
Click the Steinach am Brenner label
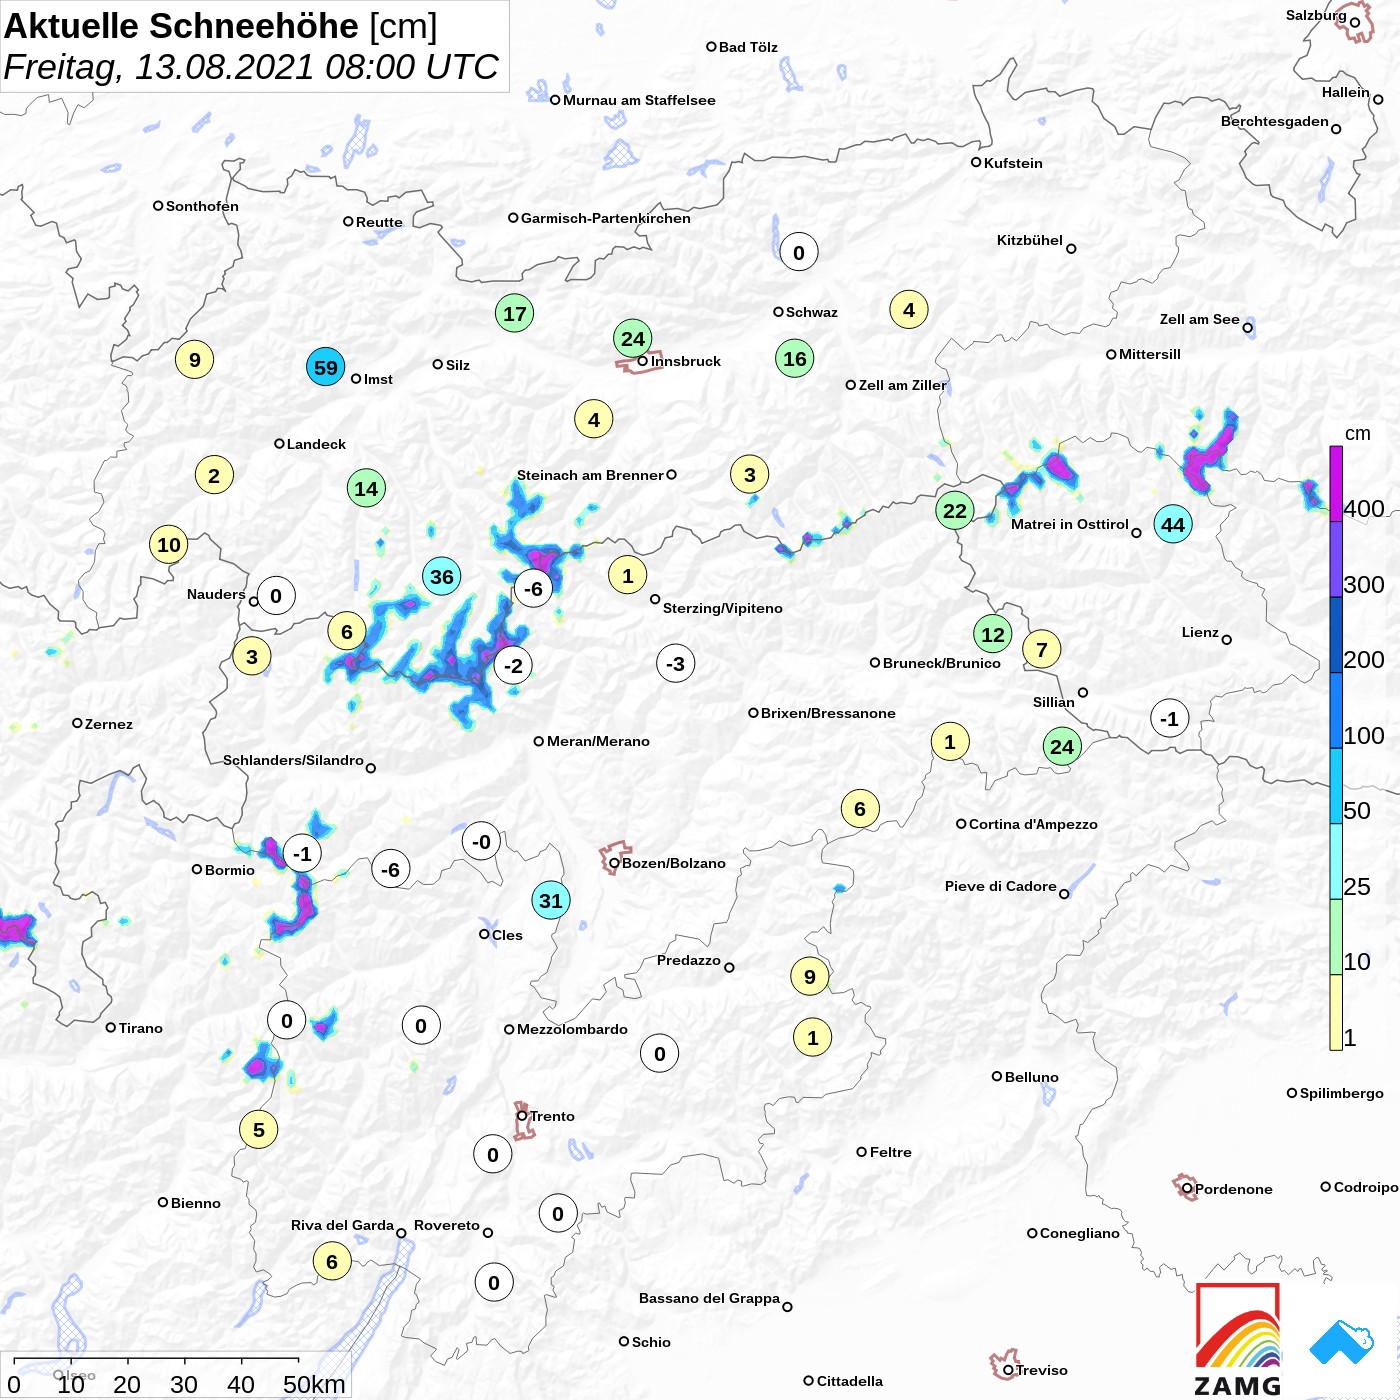(590, 475)
